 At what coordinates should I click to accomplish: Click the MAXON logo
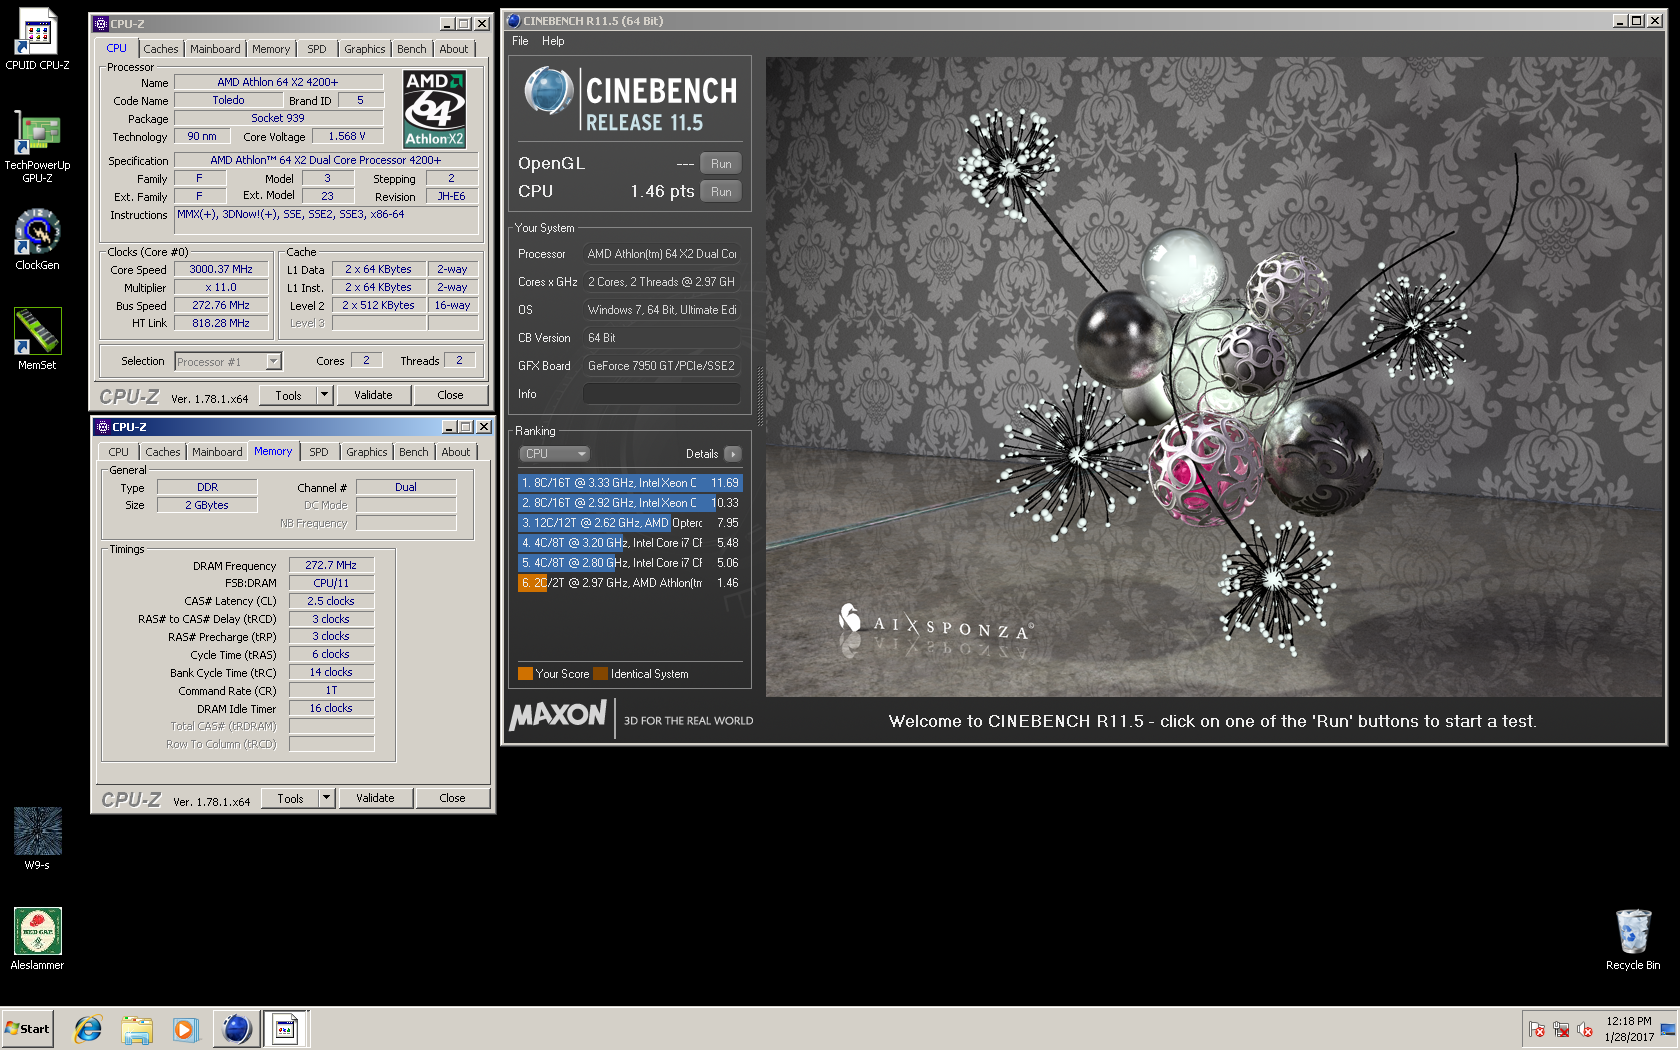(558, 715)
